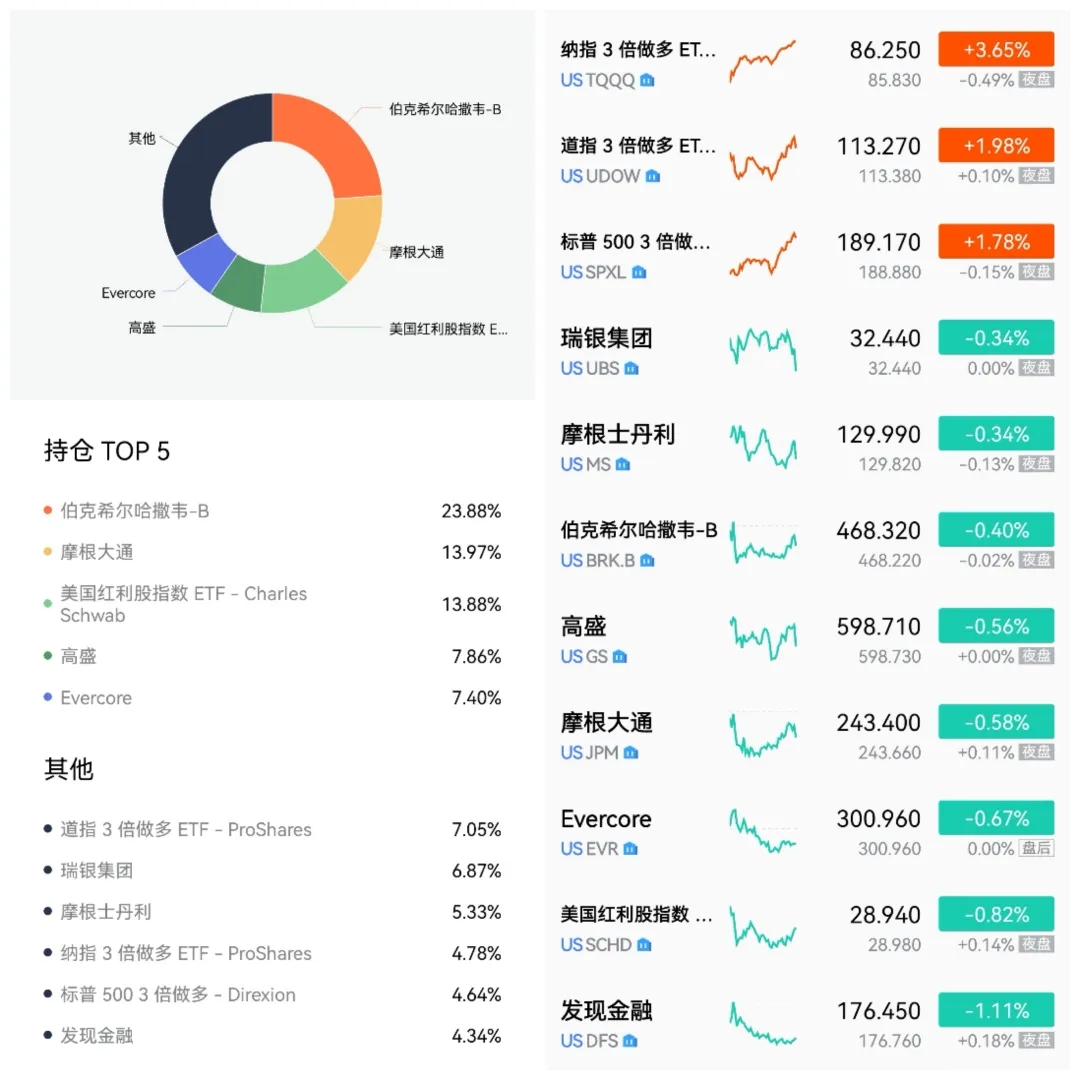
Task: Click the 129.990 price for 摩根士丹利
Action: [x=878, y=435]
